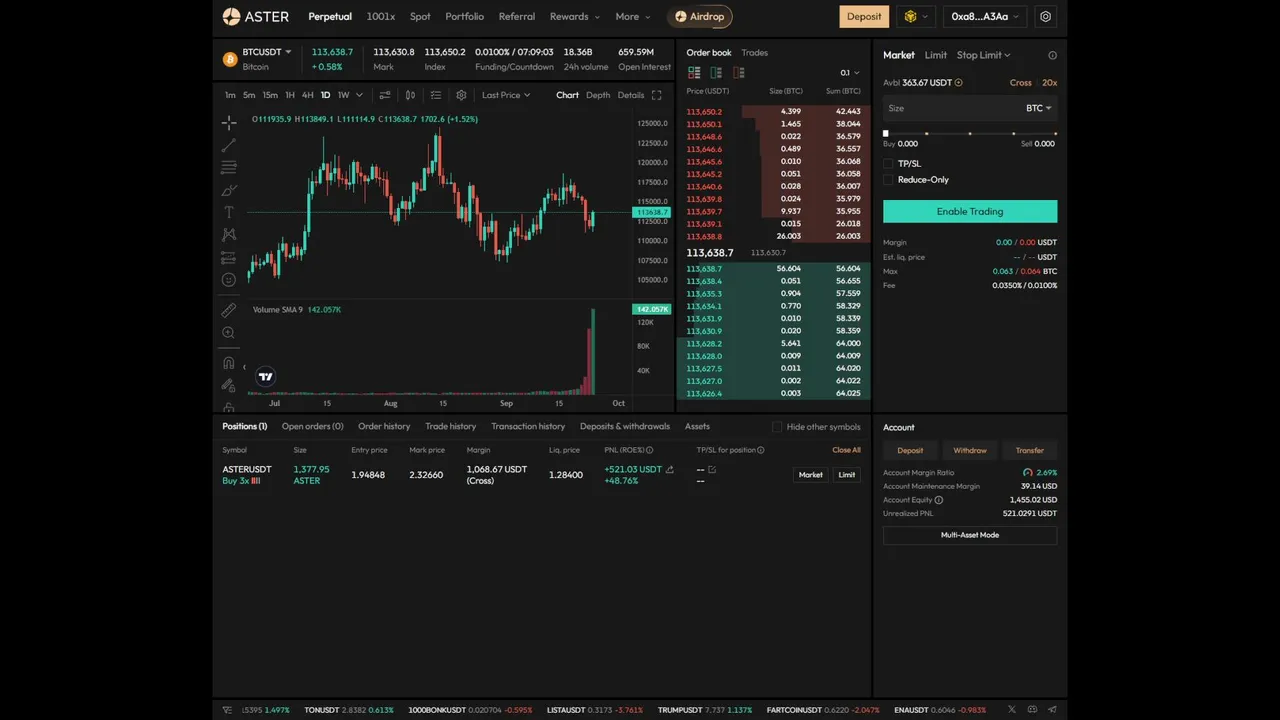
Task: Show both bids and asks order book view
Action: pyautogui.click(x=694, y=72)
